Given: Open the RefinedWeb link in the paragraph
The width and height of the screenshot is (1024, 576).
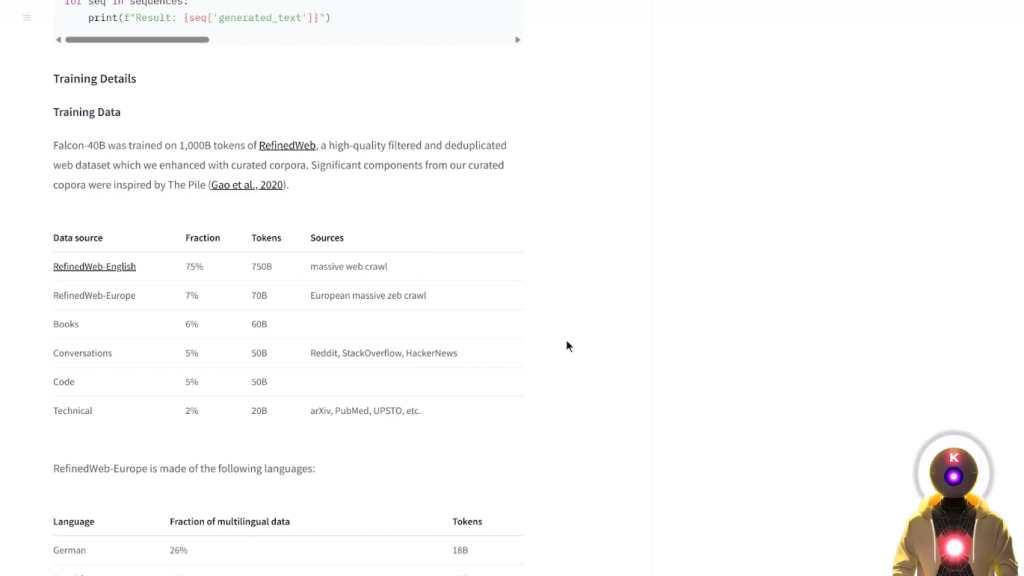Looking at the screenshot, I should (x=287, y=146).
